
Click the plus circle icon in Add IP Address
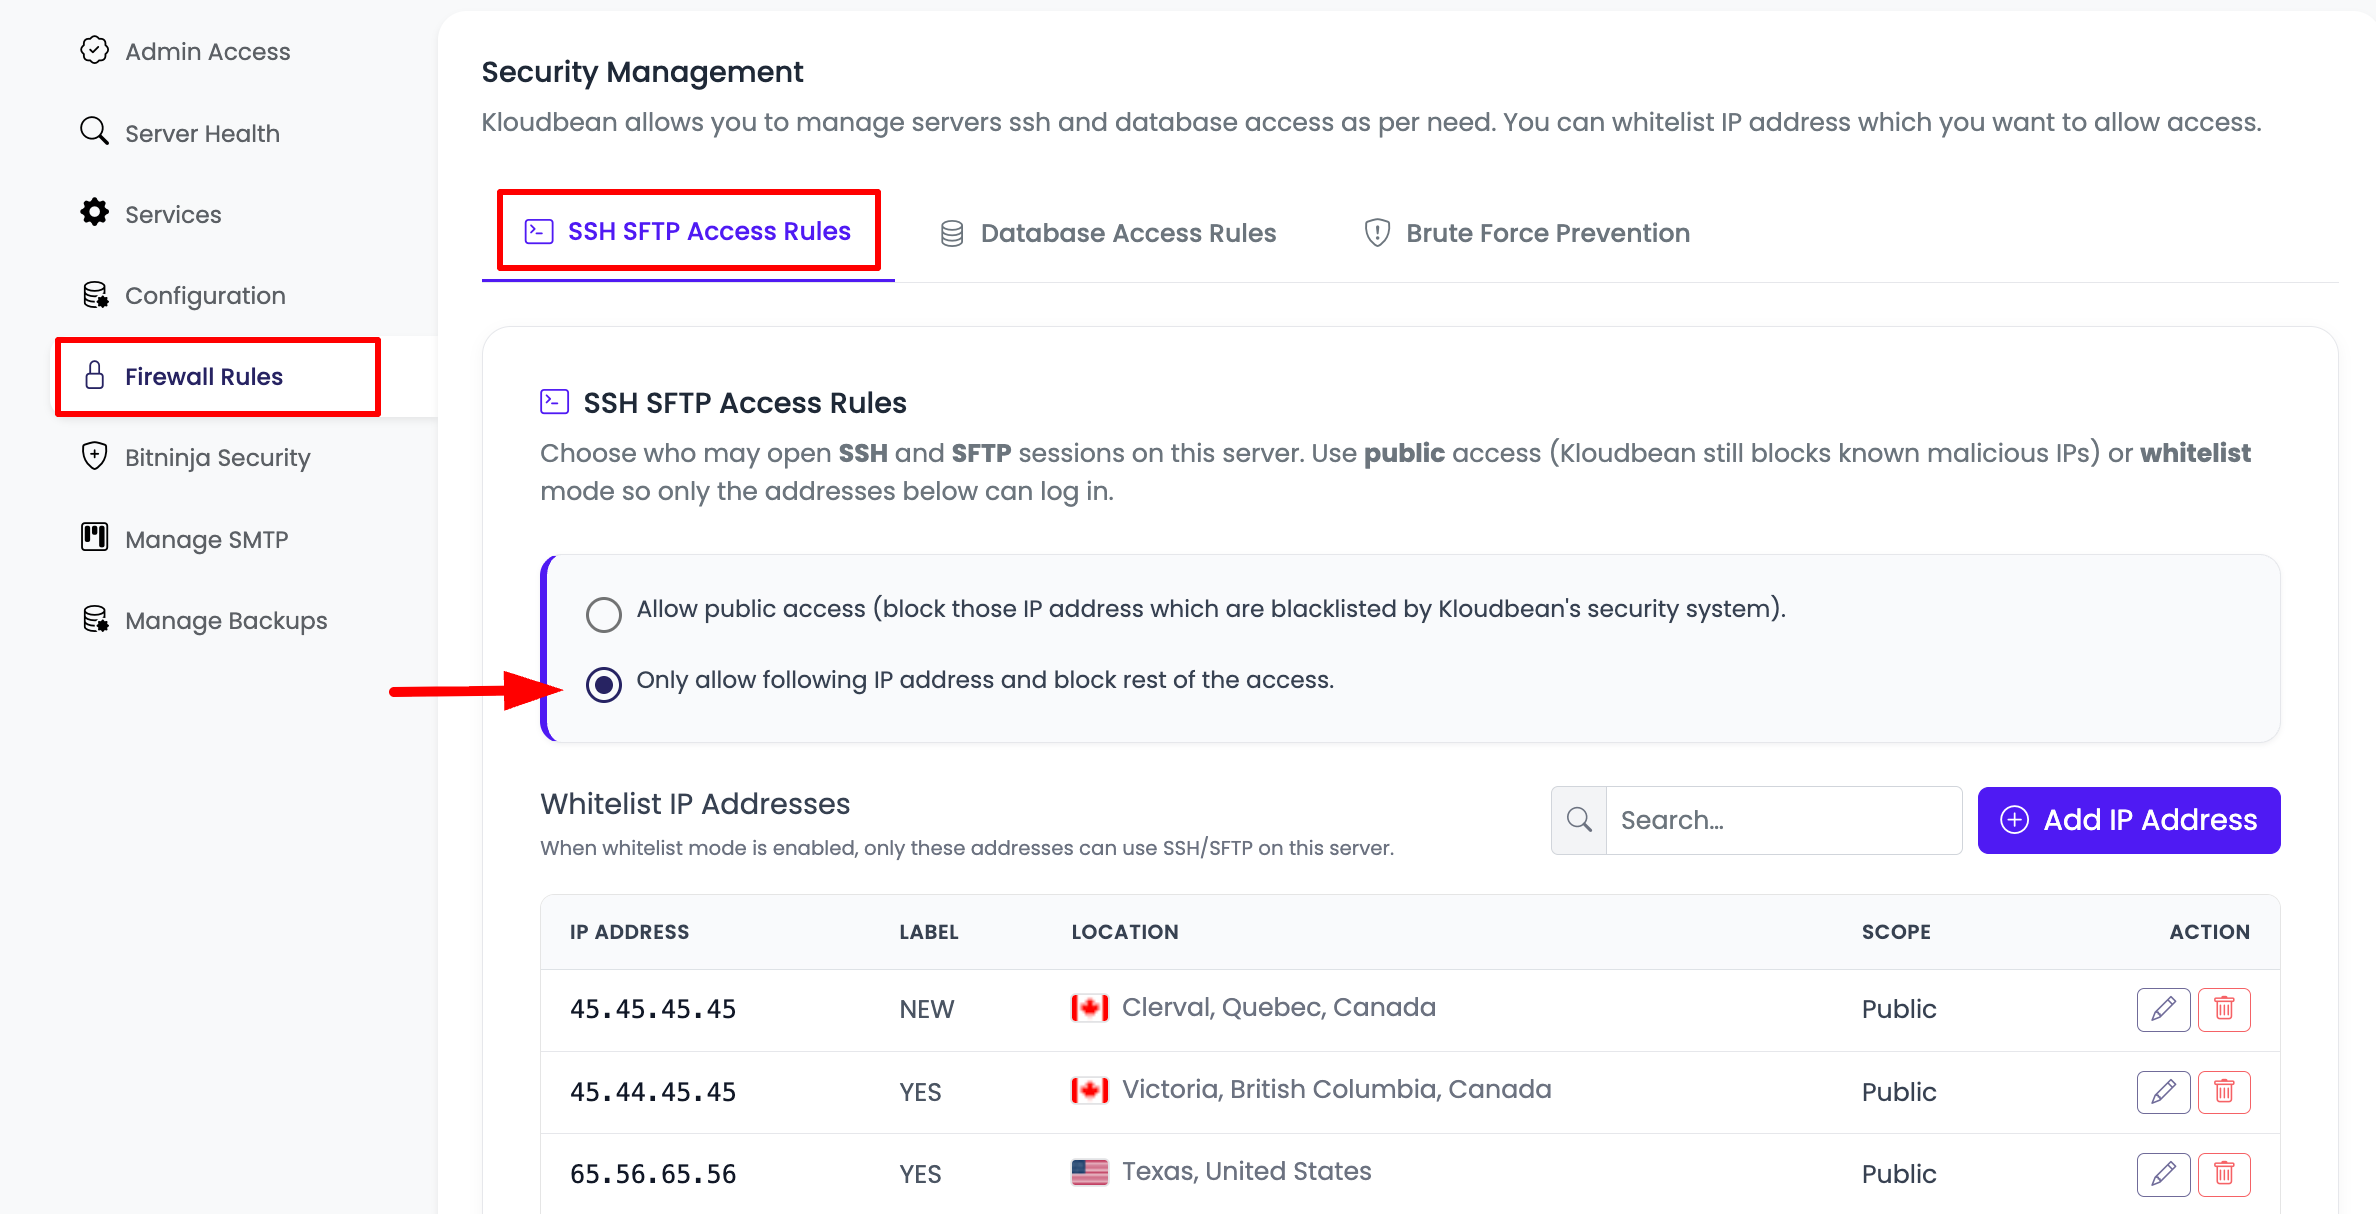click(2014, 820)
